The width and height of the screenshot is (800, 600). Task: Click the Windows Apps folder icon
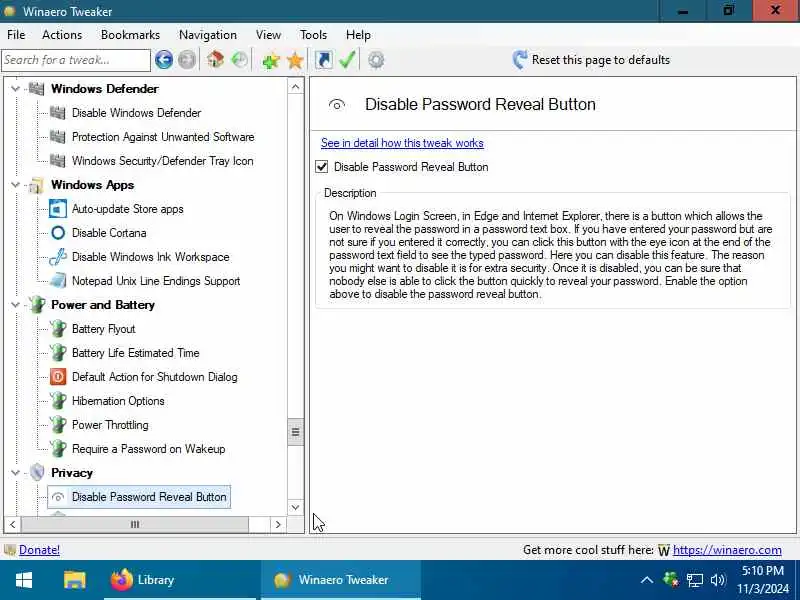[36, 185]
